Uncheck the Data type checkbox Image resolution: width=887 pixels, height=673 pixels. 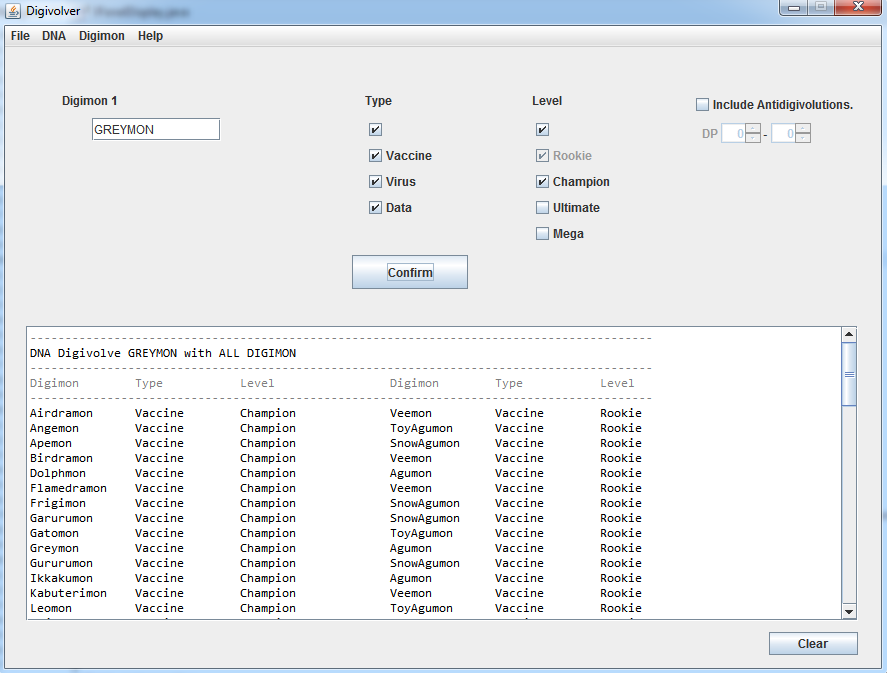375,208
